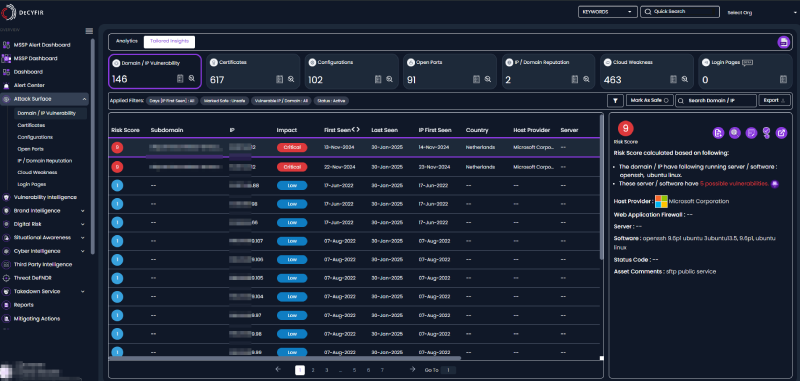Open Vulnerability Intelligence sidebar item
The width and height of the screenshot is (800, 381).
pos(45,197)
